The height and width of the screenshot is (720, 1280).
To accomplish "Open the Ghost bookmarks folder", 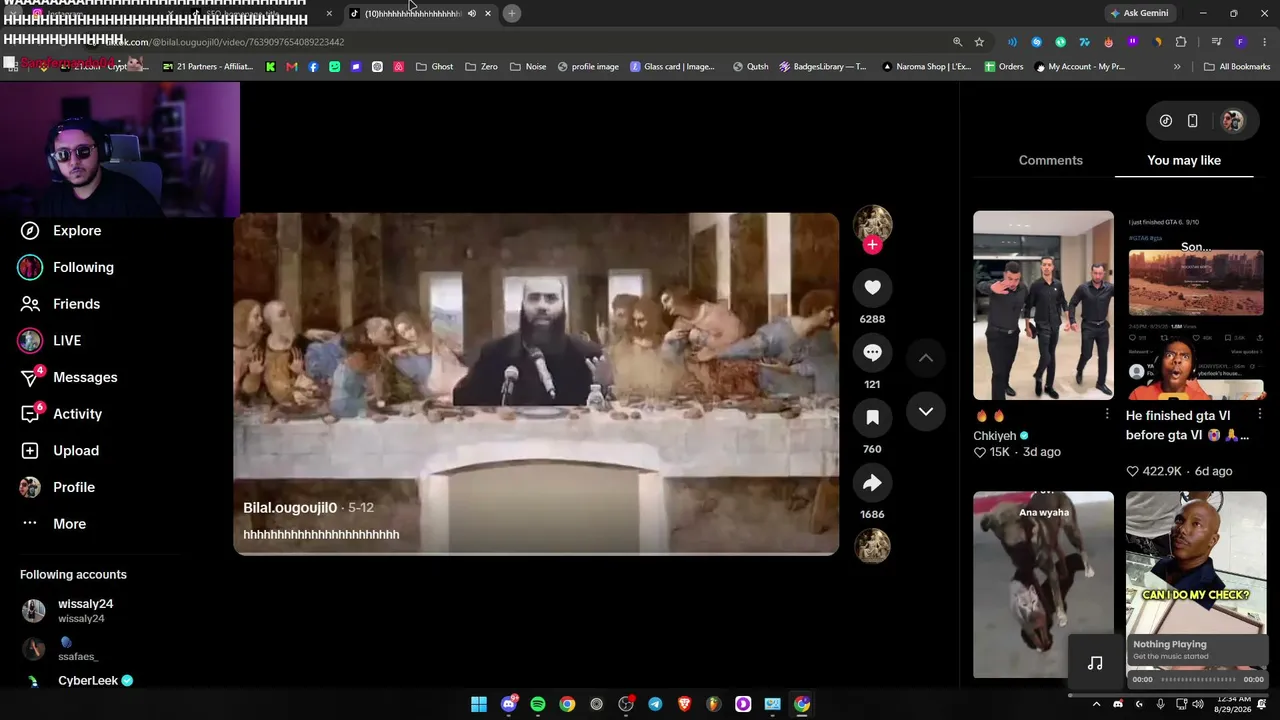I will (x=435, y=67).
